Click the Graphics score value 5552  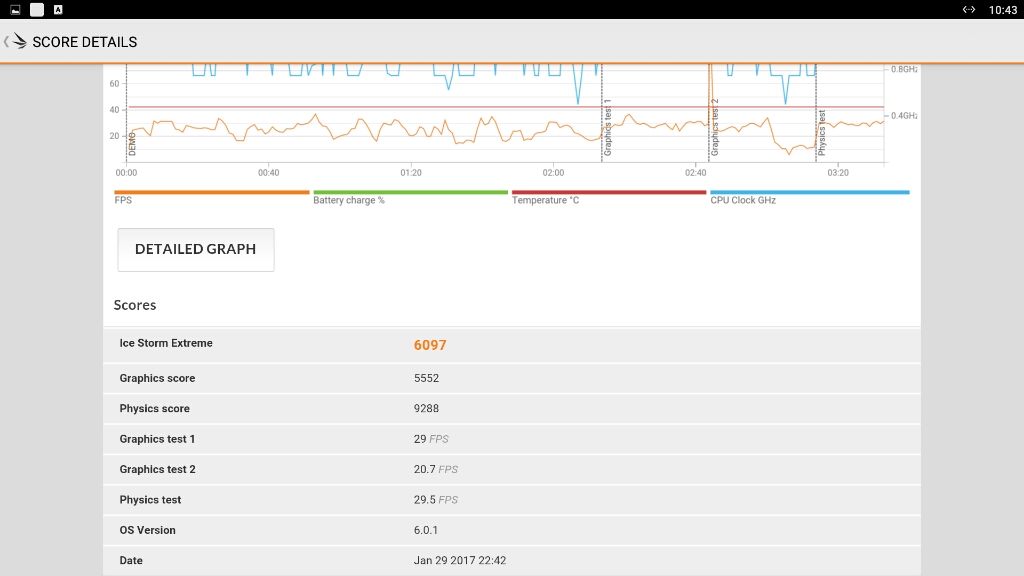pos(426,378)
